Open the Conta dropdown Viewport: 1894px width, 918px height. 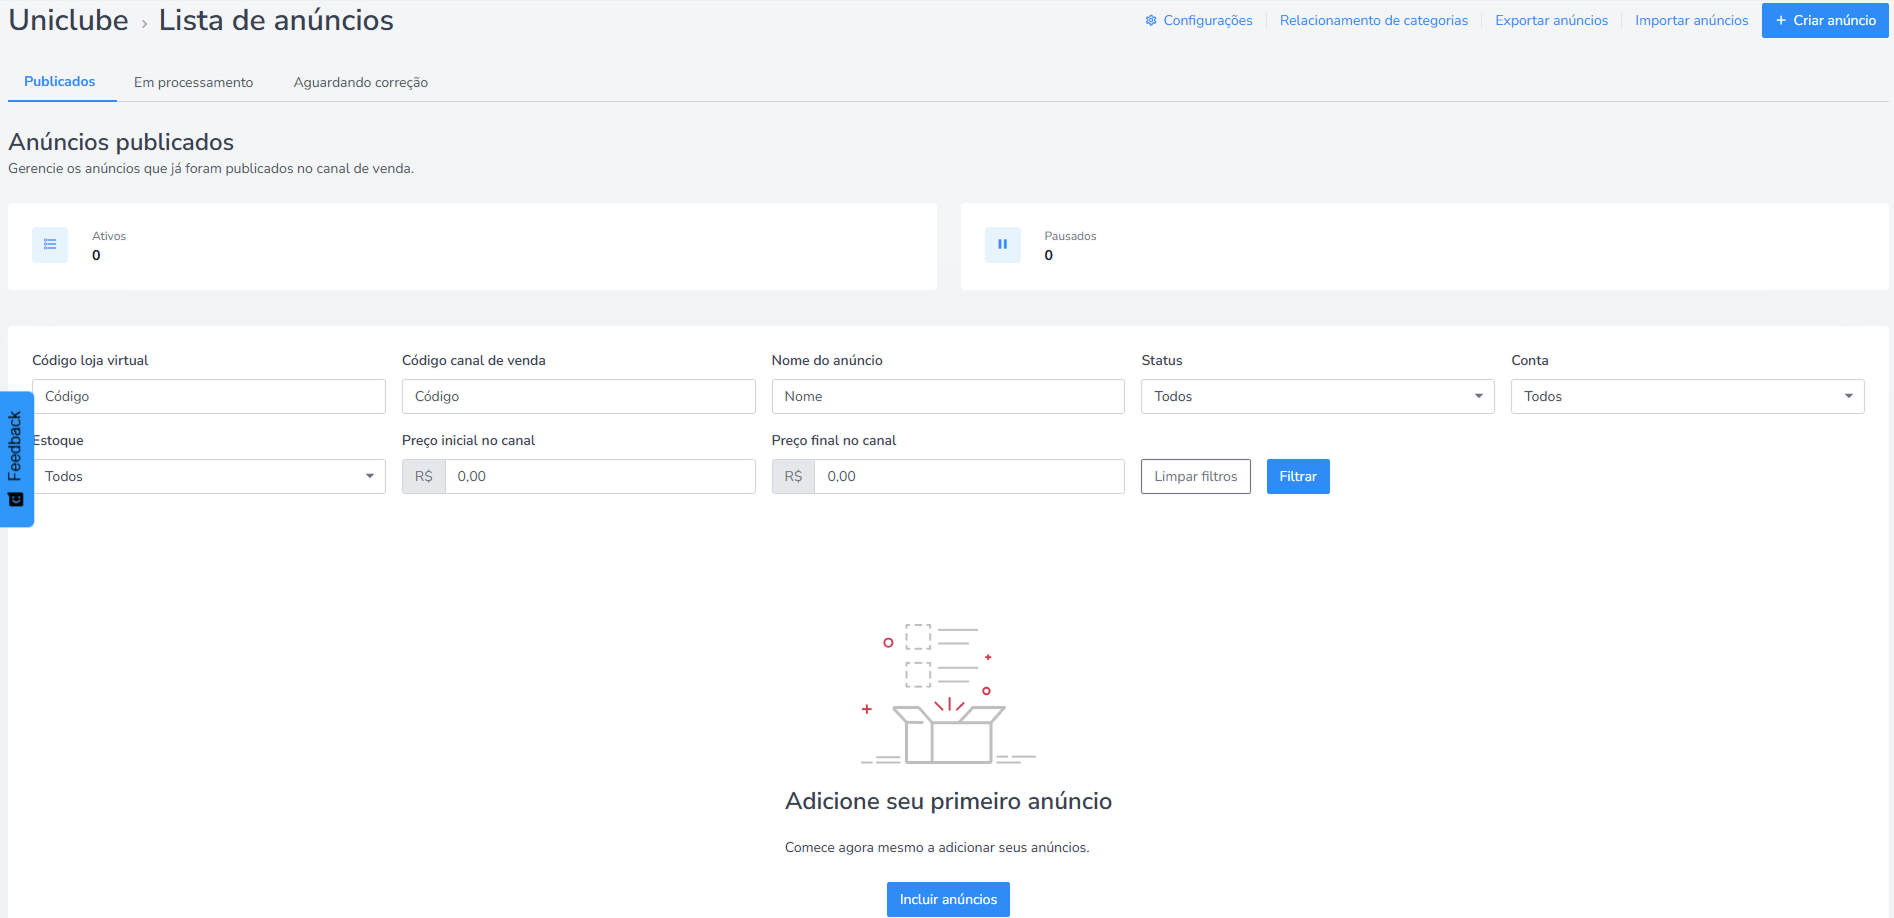click(1687, 397)
